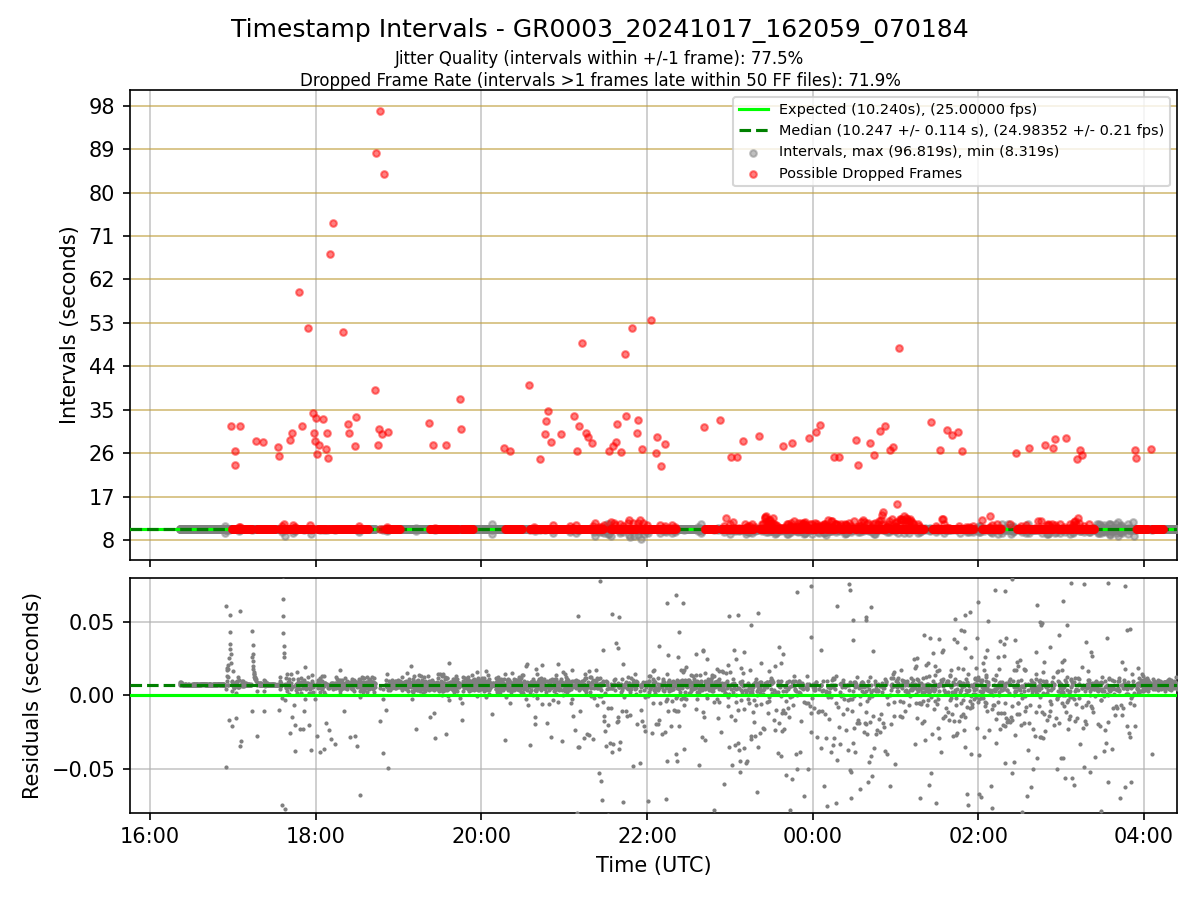The width and height of the screenshot is (1200, 900).
Task: Click the 'Residuals (seconds)' y-axis label
Action: coord(31,696)
